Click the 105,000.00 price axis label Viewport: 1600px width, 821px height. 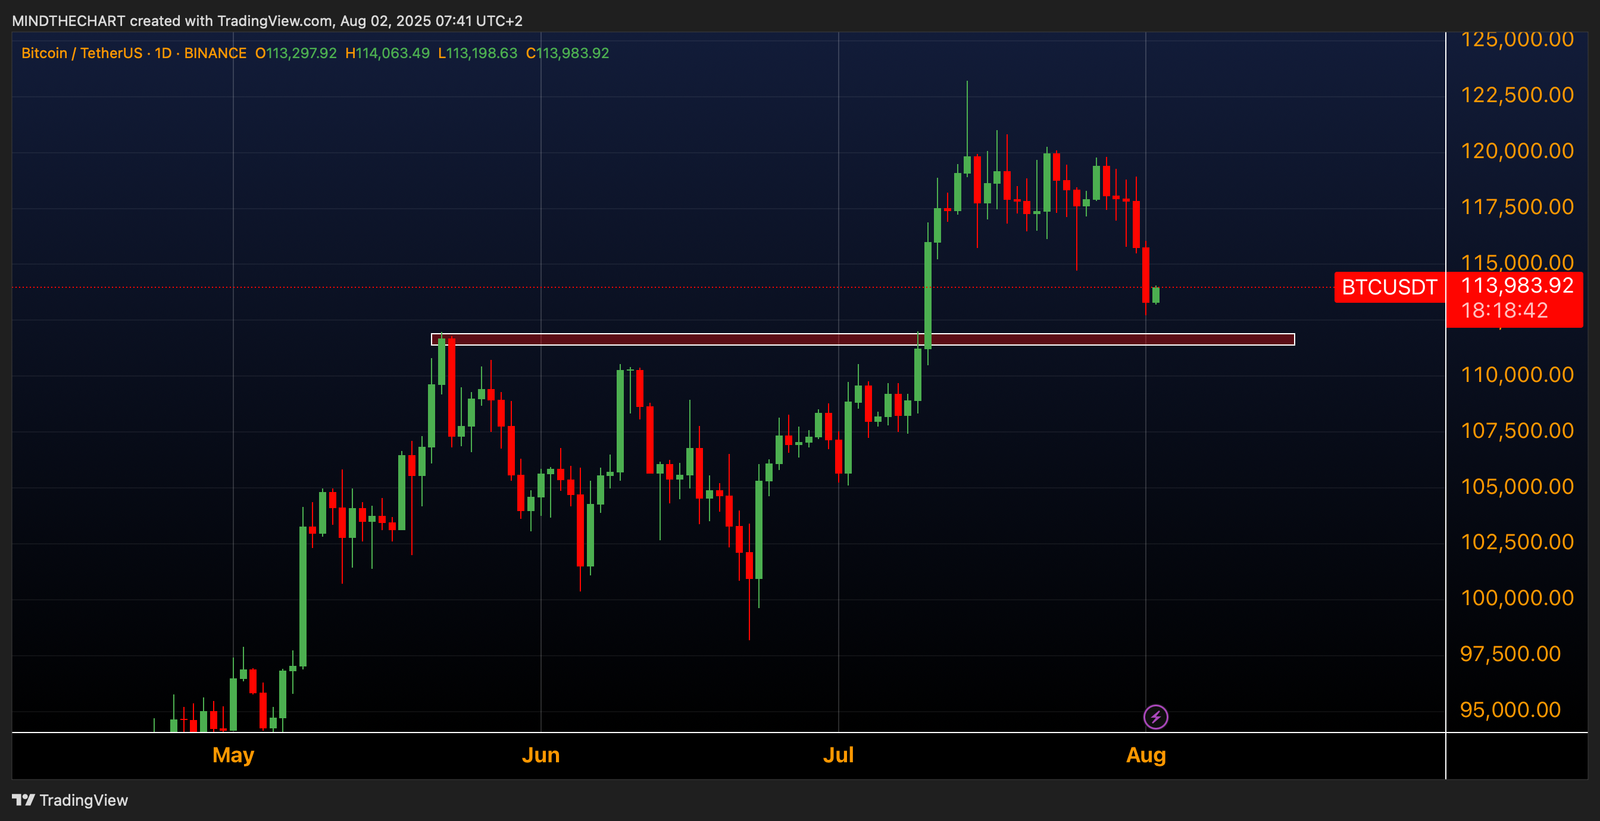click(1517, 487)
